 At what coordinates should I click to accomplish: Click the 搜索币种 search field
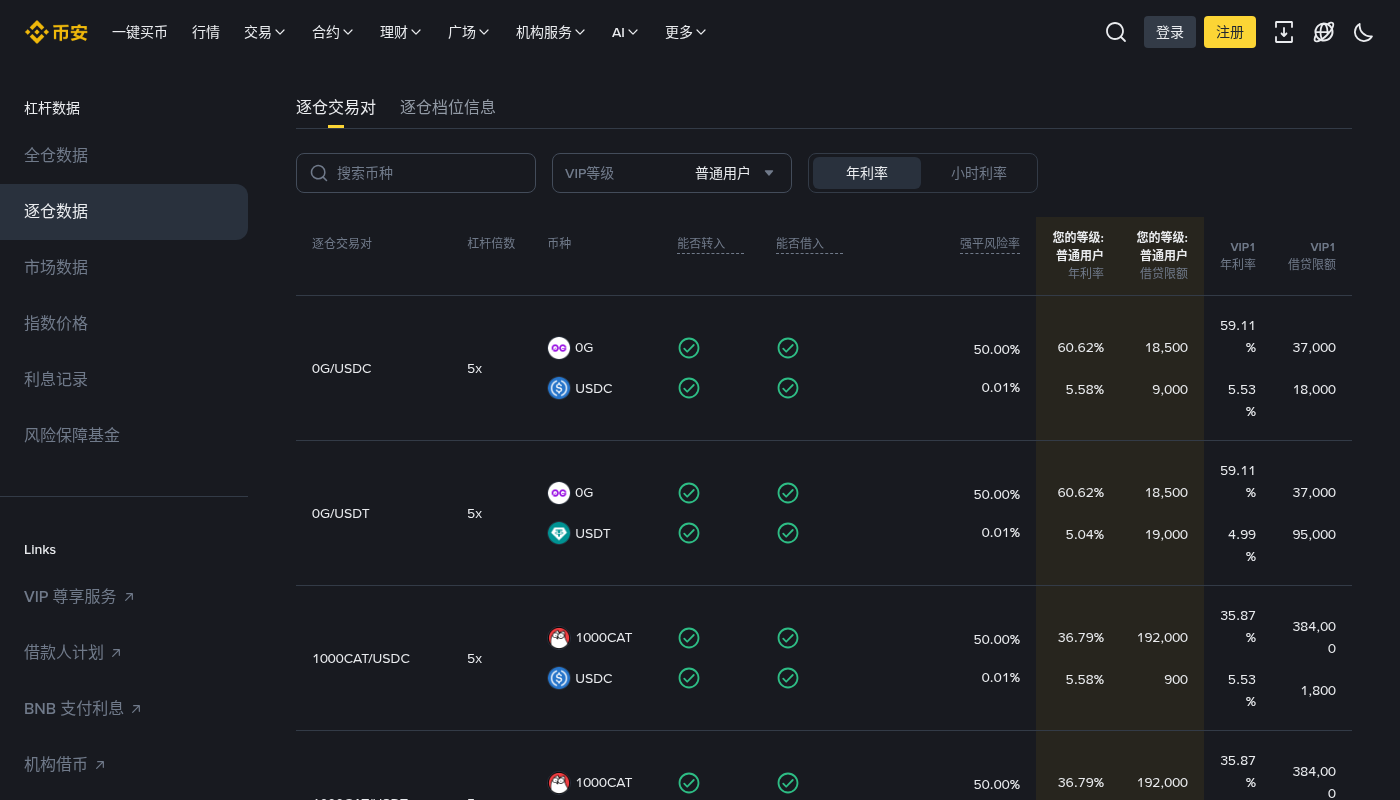click(416, 173)
